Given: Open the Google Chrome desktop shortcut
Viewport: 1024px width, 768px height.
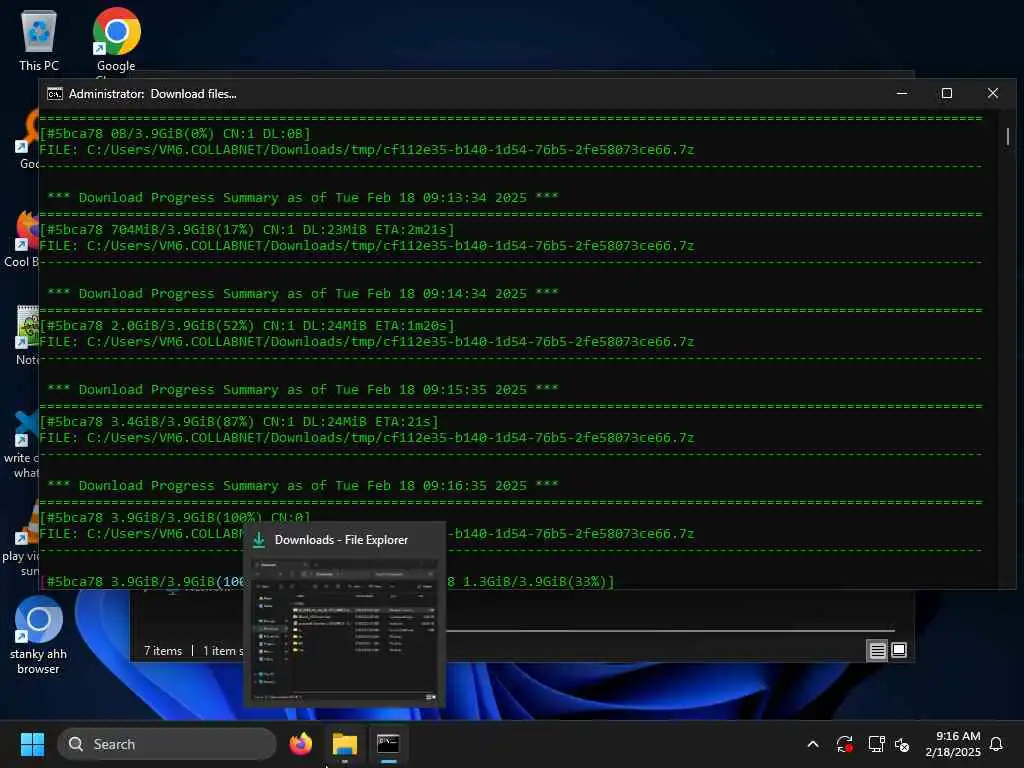Looking at the screenshot, I should [116, 39].
